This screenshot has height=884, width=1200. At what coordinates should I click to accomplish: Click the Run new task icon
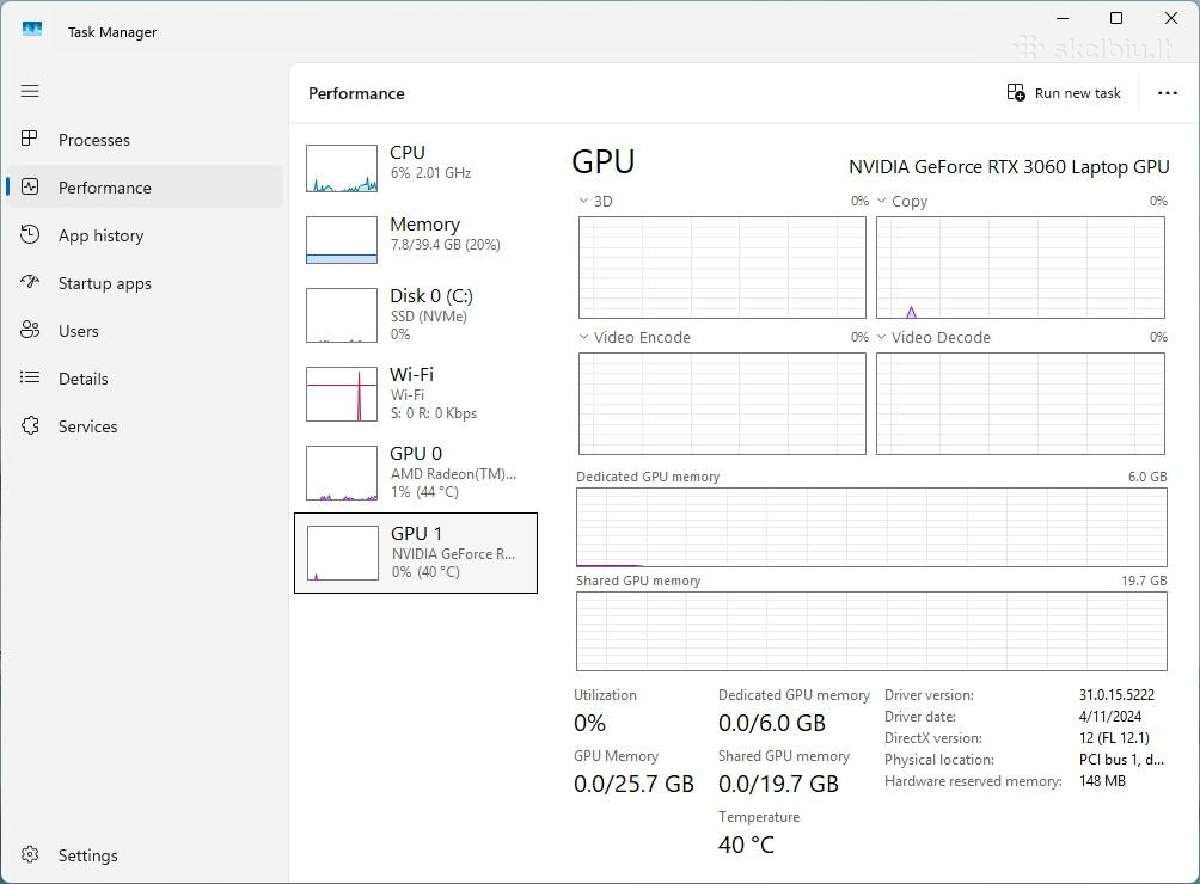coord(1016,93)
